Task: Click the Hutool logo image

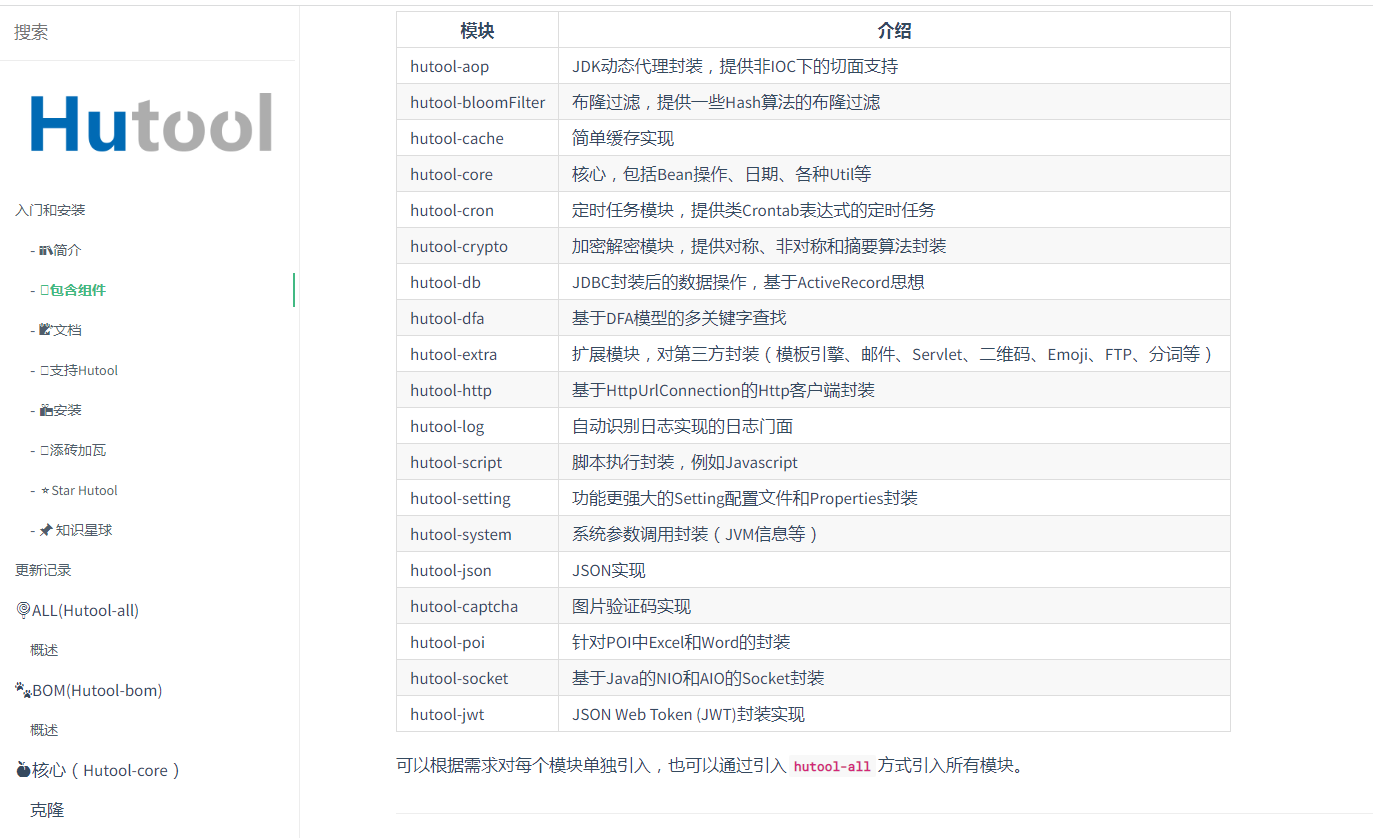Action: tap(151, 123)
